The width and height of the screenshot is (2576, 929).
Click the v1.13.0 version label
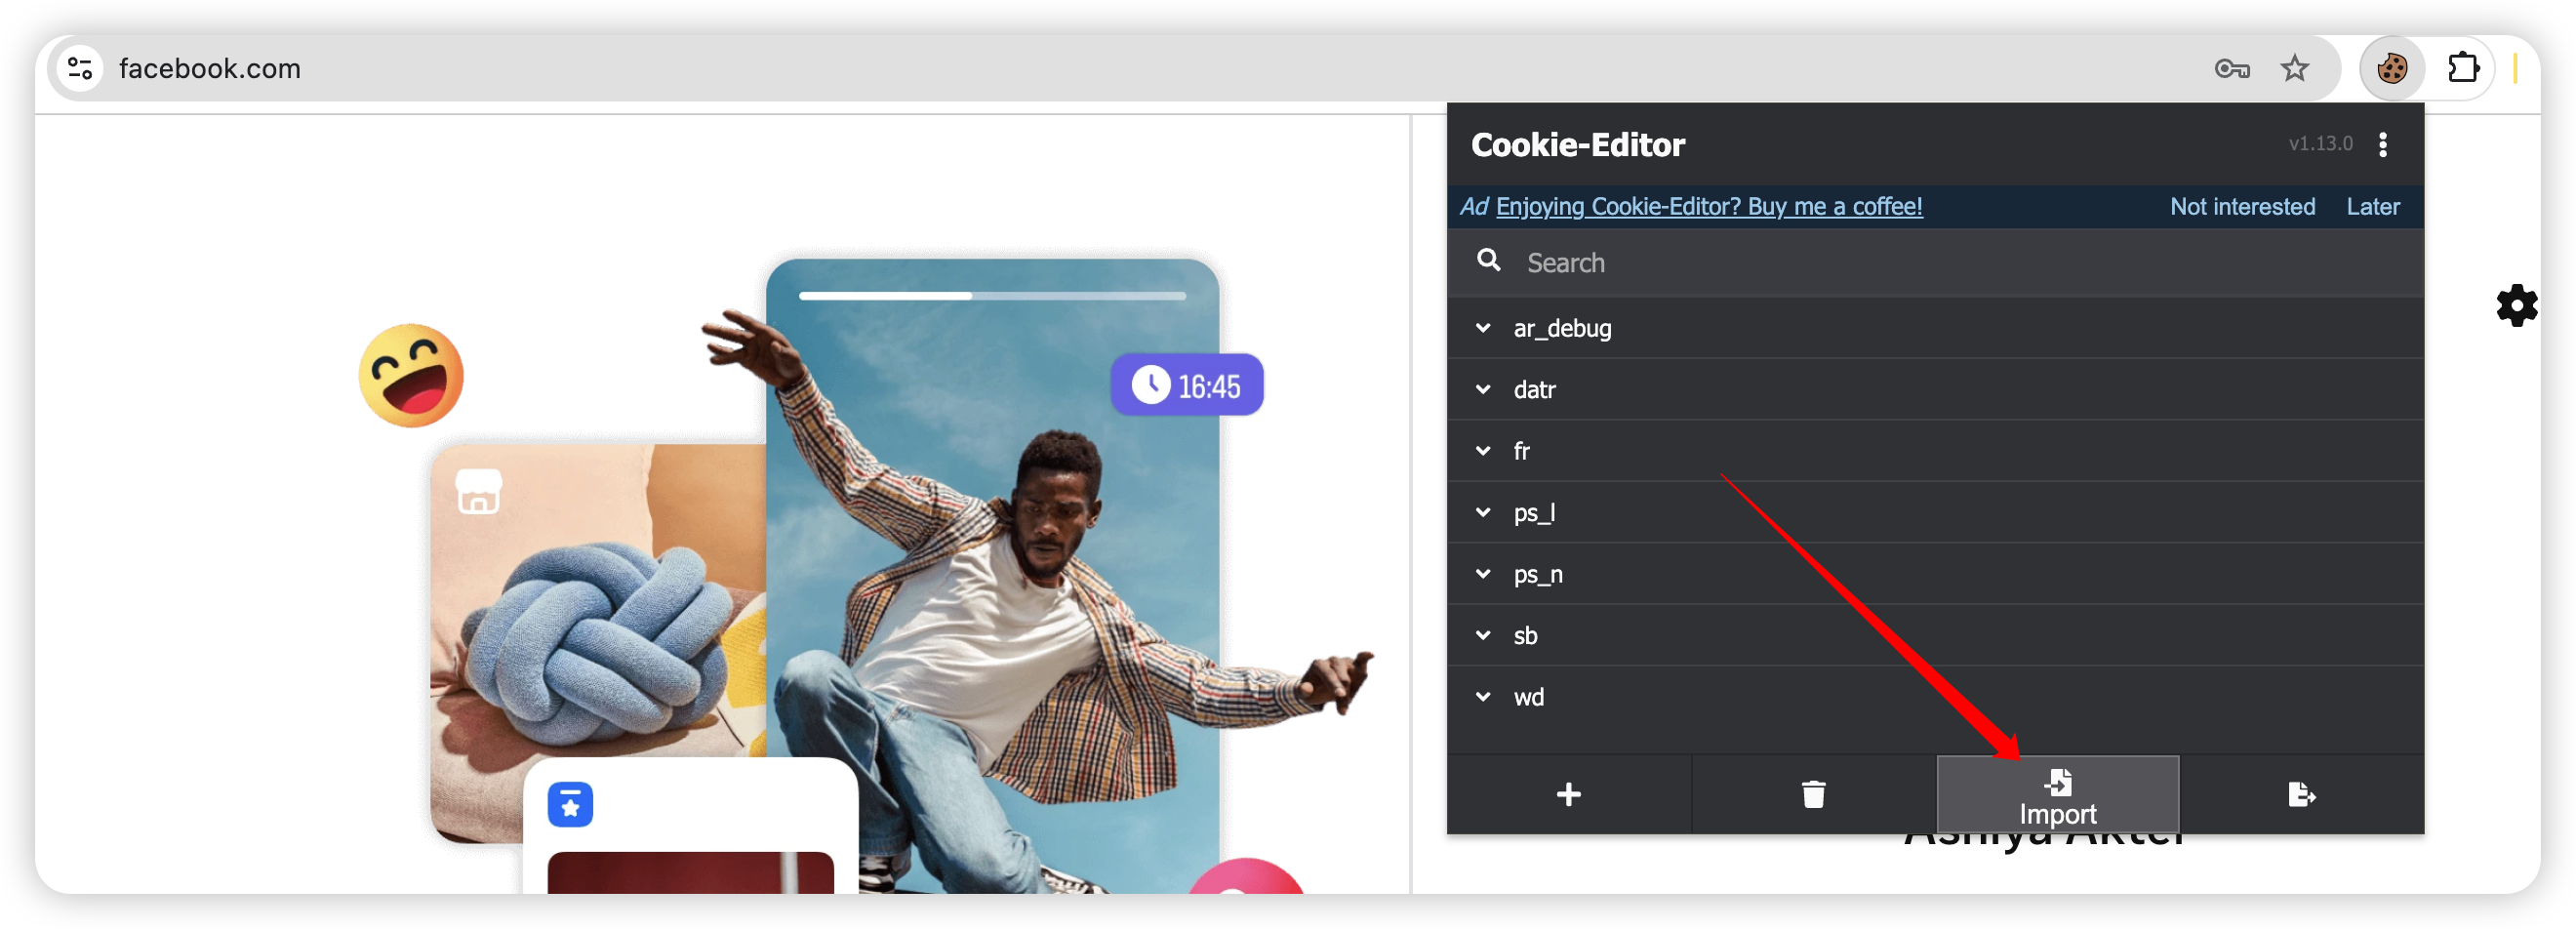click(x=2319, y=144)
